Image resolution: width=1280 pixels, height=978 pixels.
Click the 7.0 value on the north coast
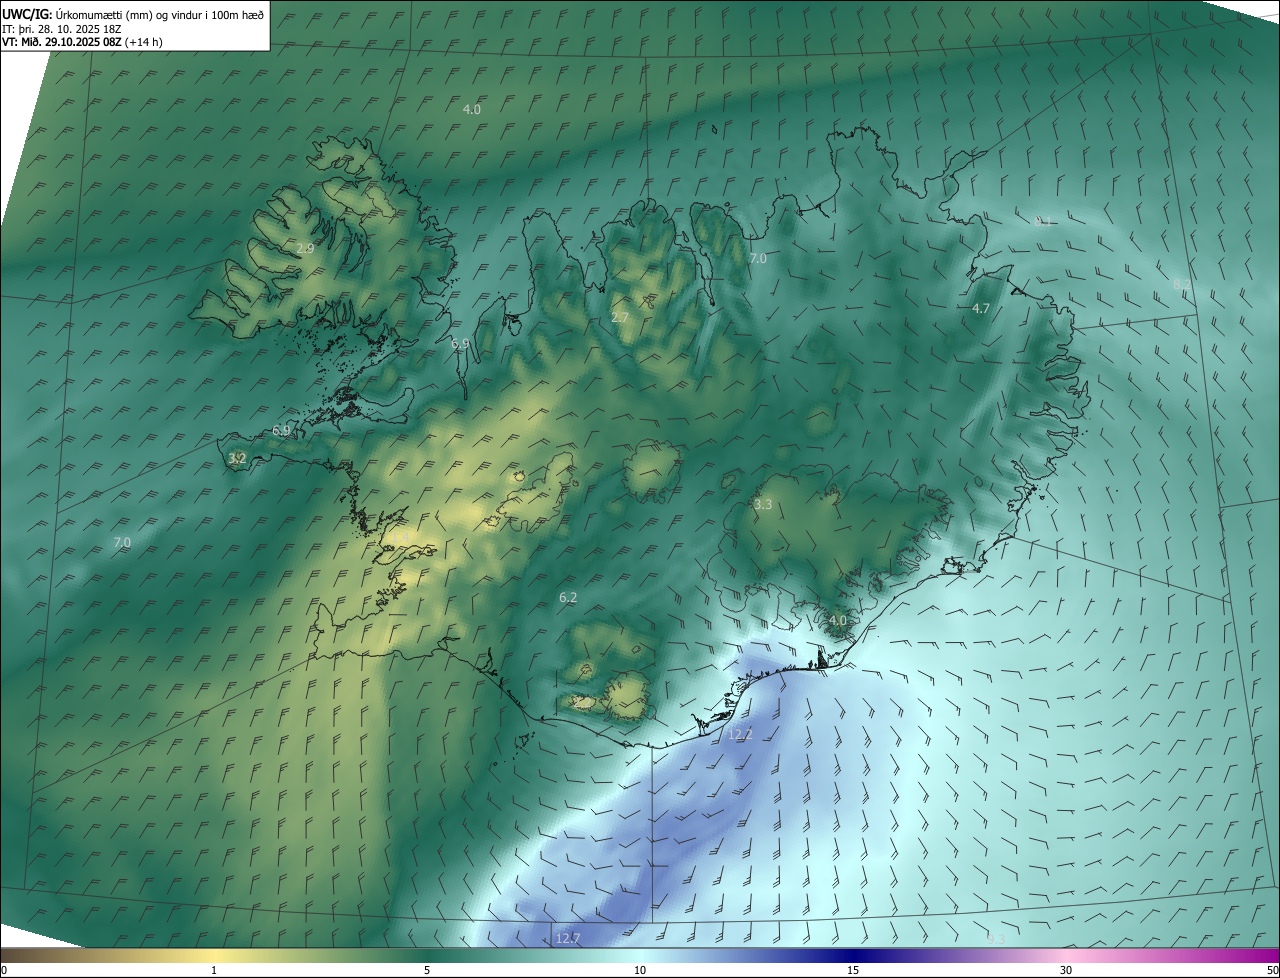click(x=758, y=258)
